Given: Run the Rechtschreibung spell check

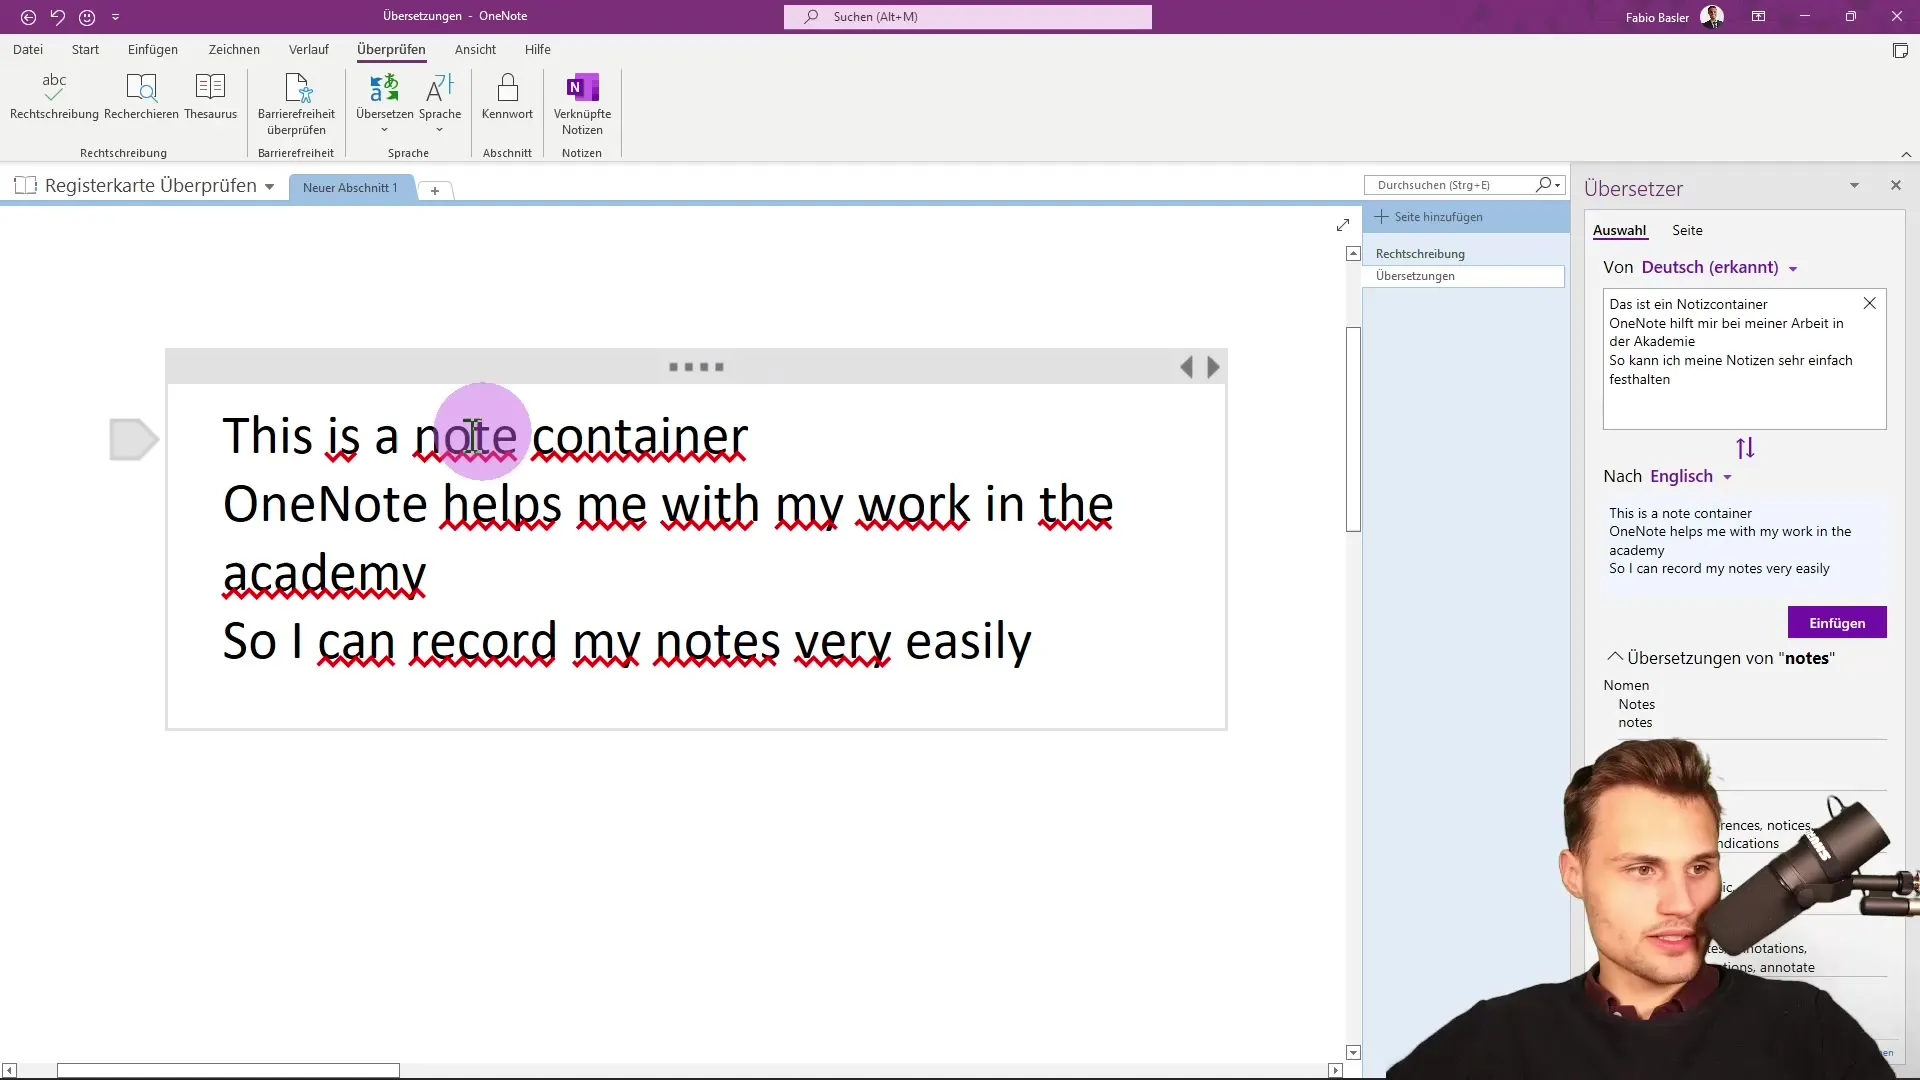Looking at the screenshot, I should [54, 97].
